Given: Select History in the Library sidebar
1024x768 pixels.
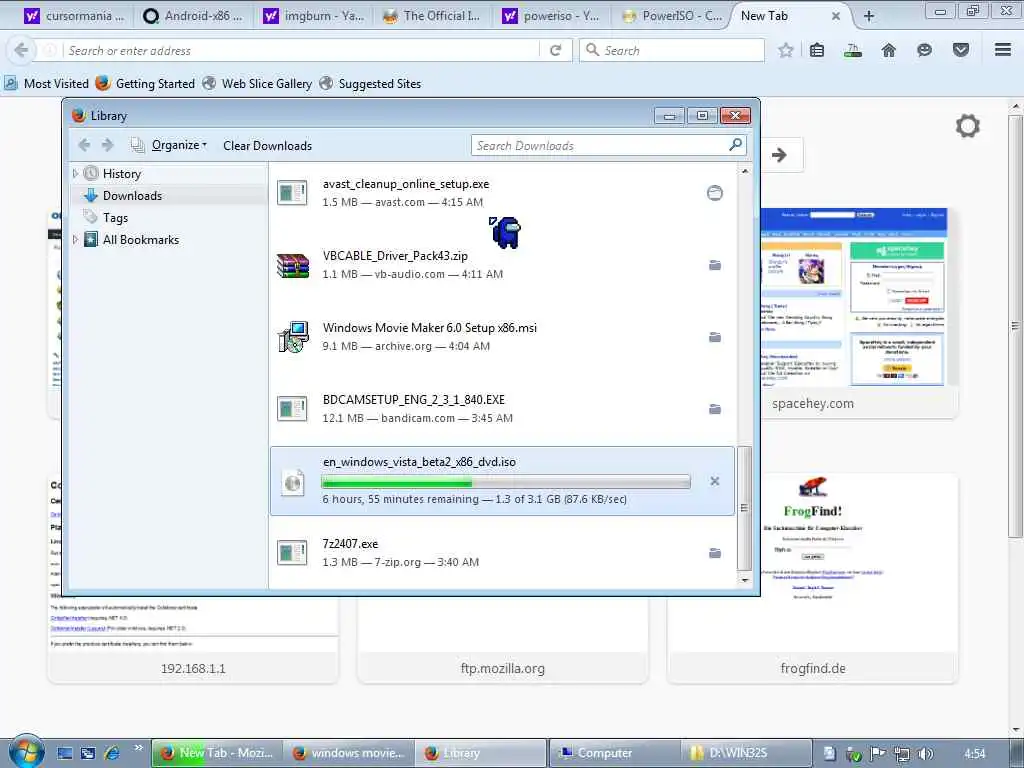Looking at the screenshot, I should (x=121, y=174).
